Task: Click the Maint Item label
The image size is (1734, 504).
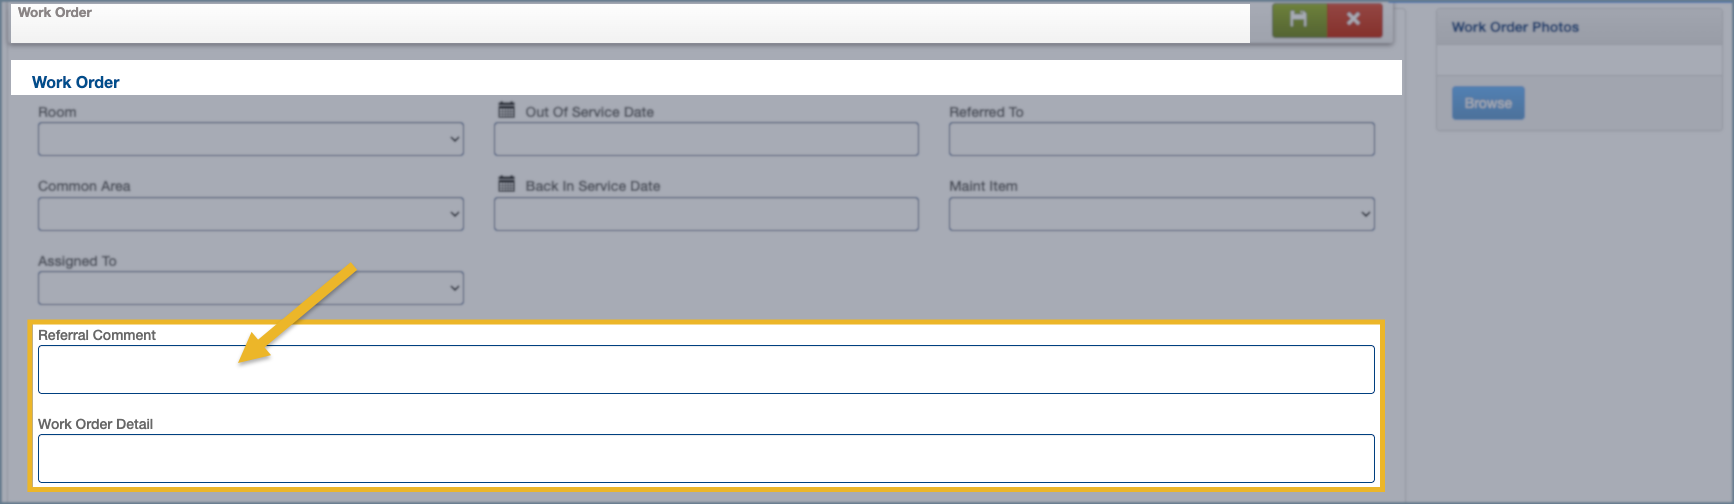Action: pyautogui.click(x=983, y=186)
